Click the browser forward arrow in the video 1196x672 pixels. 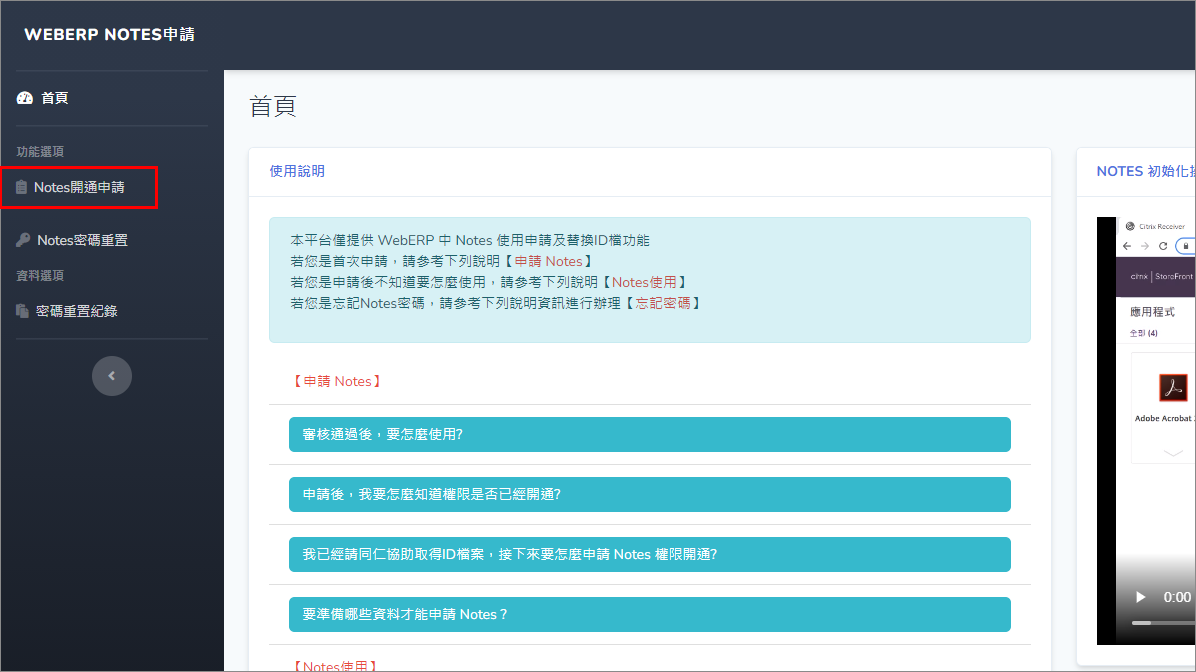(1144, 246)
